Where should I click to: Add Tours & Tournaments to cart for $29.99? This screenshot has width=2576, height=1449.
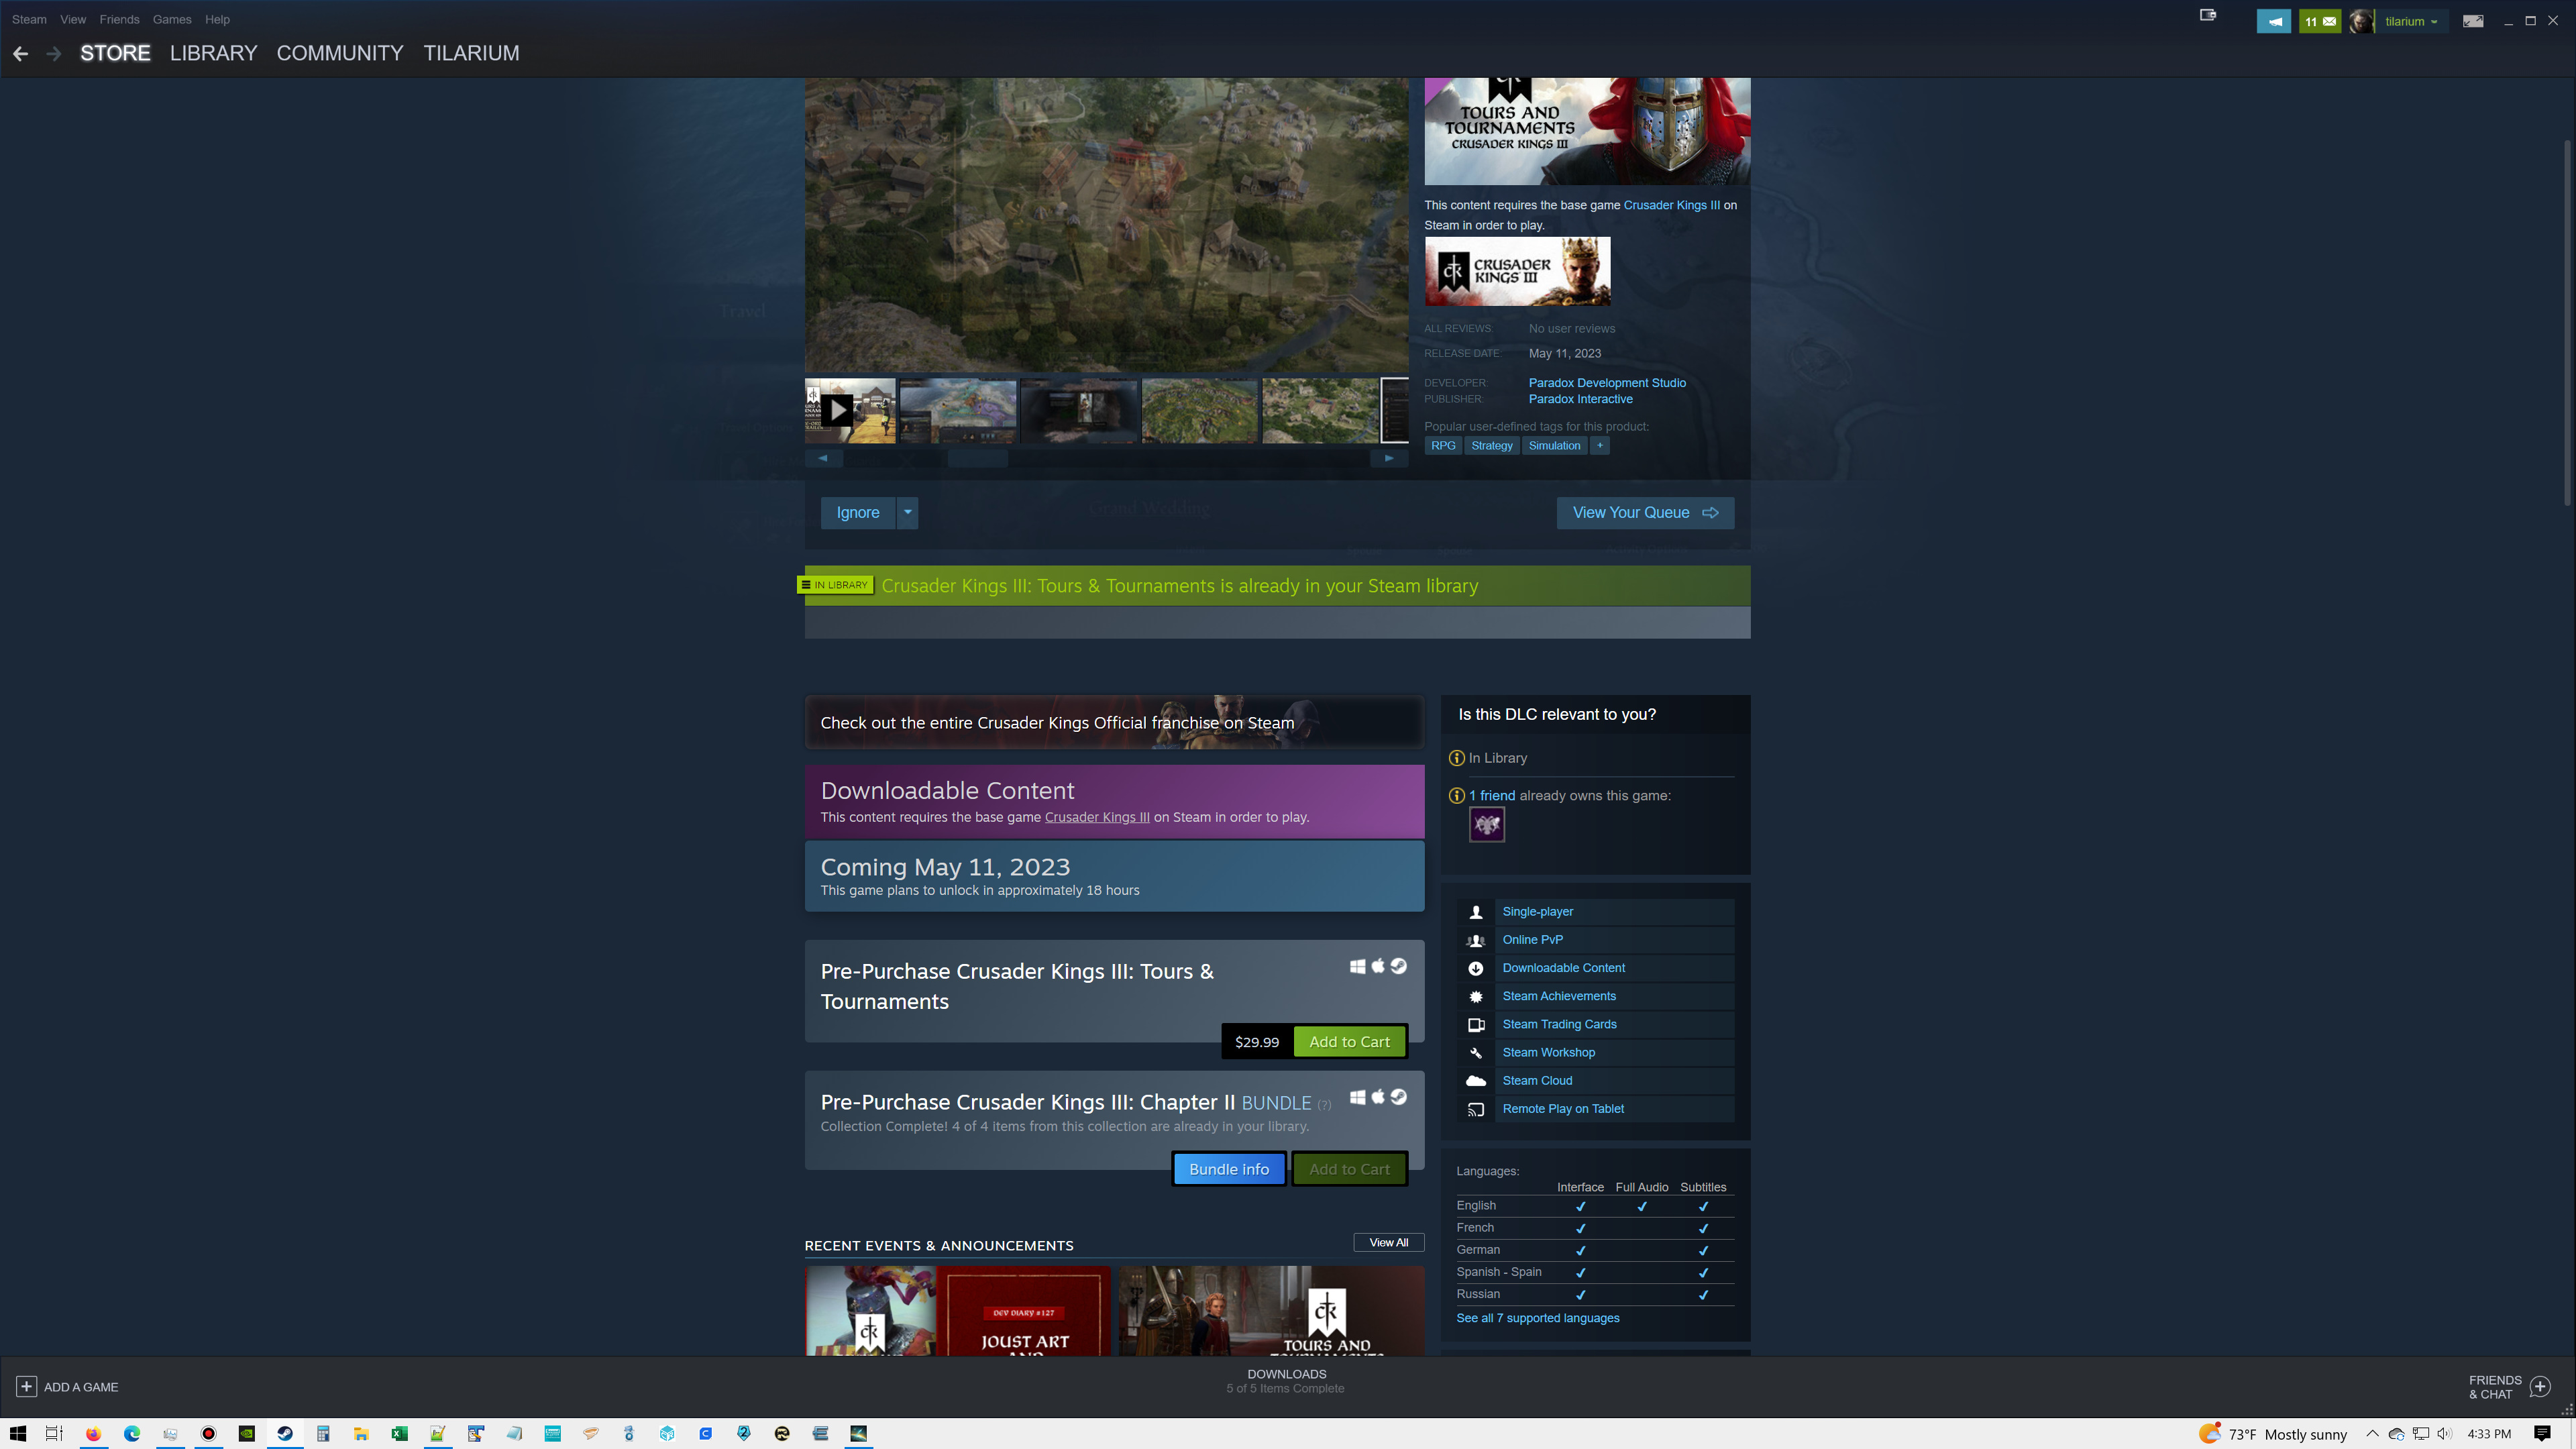[1349, 1041]
